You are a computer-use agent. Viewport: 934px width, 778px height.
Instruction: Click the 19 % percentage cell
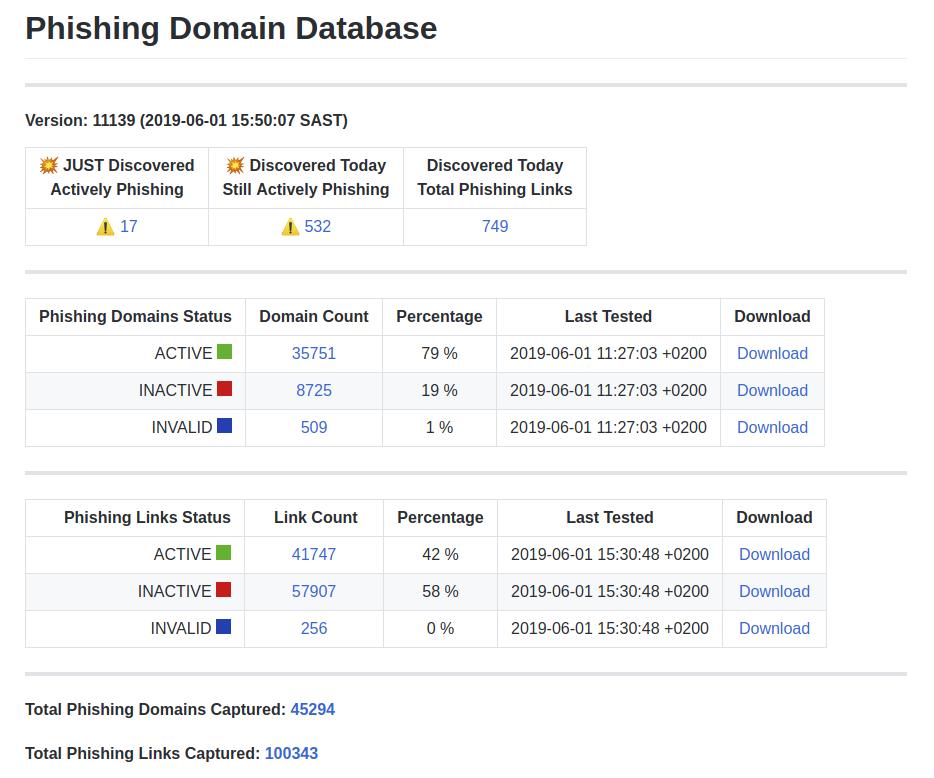(440, 390)
